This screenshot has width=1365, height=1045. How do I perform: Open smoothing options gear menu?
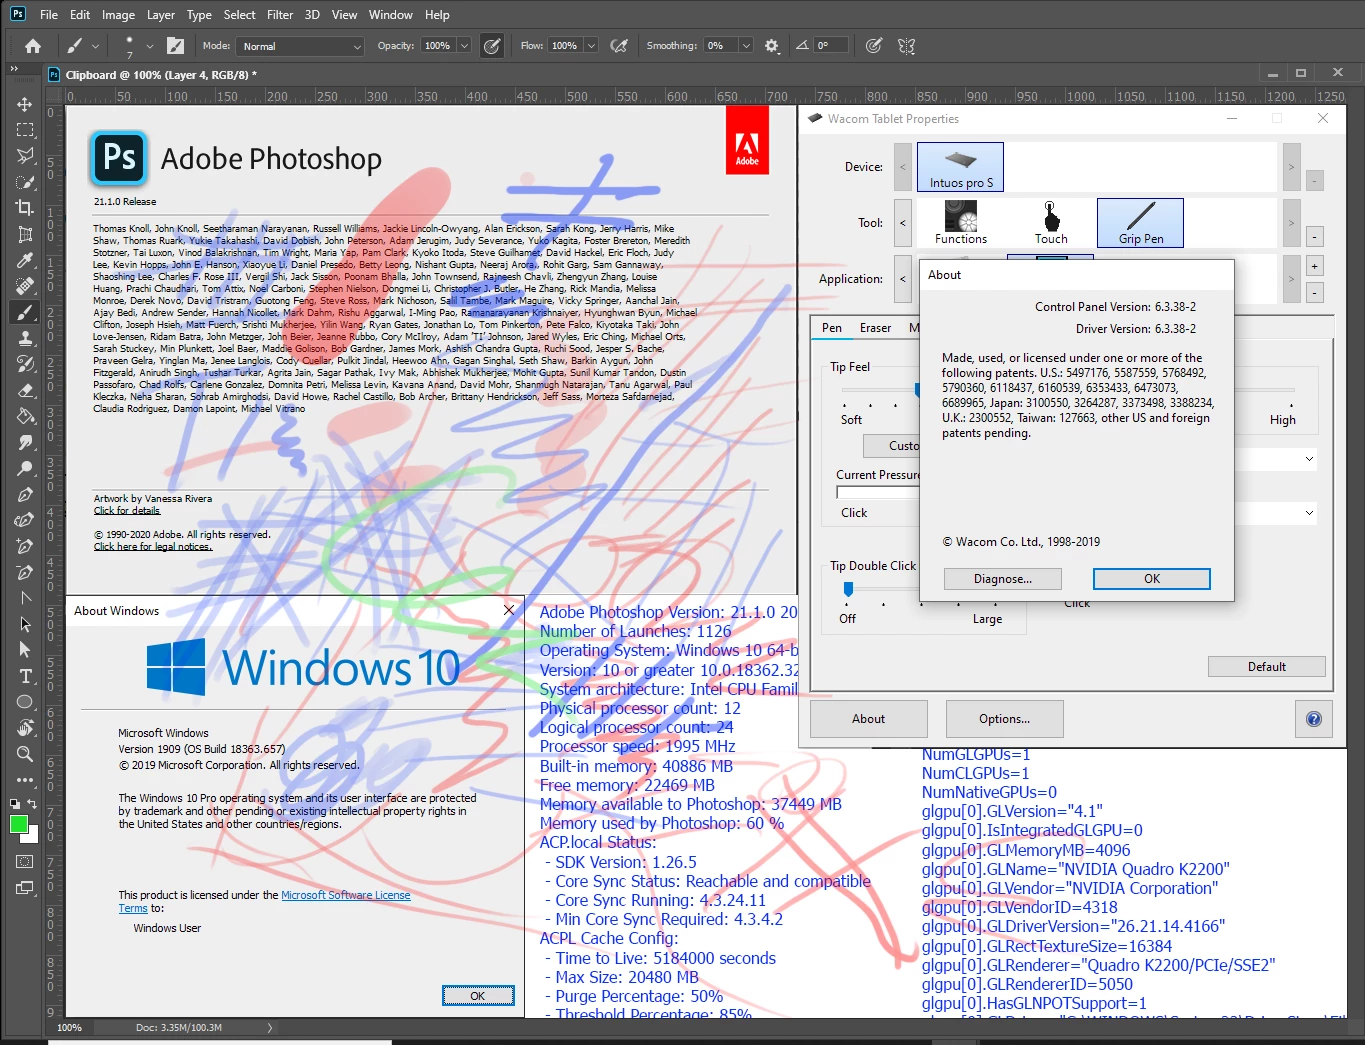coord(772,46)
